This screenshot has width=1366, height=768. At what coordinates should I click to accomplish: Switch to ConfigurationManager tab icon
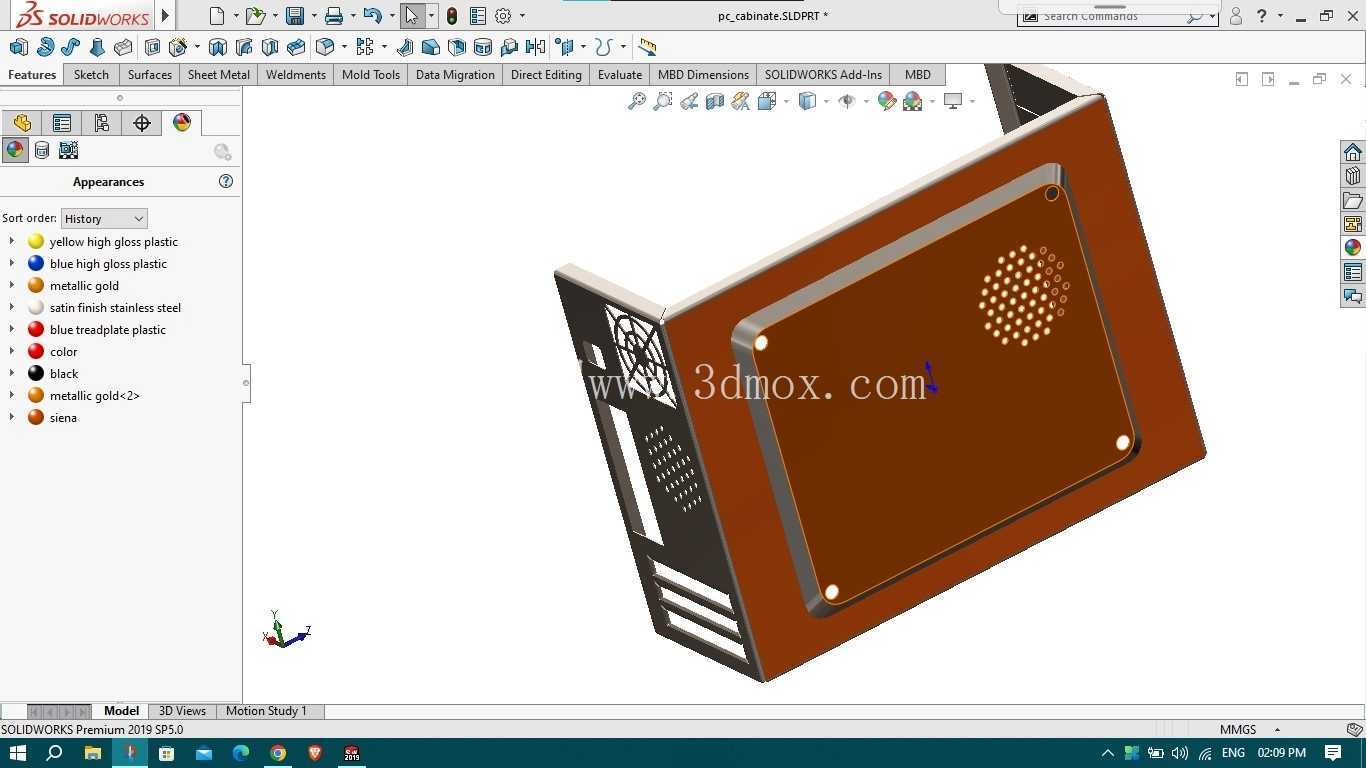[x=102, y=123]
